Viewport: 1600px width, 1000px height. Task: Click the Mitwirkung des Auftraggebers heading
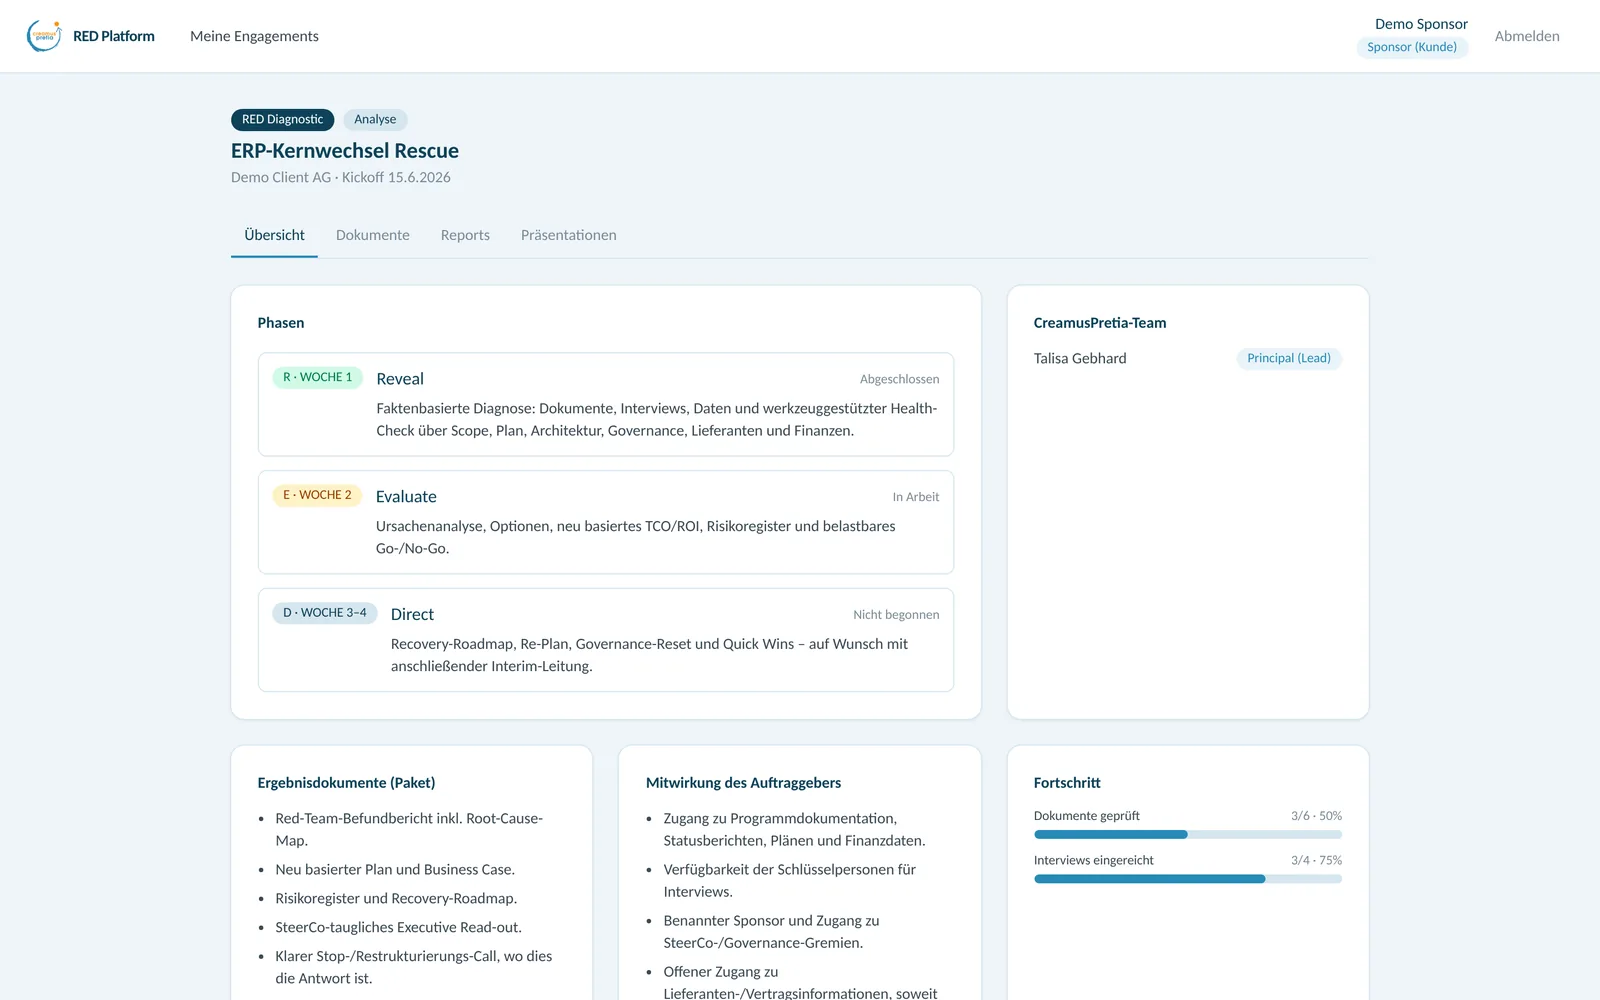point(743,783)
